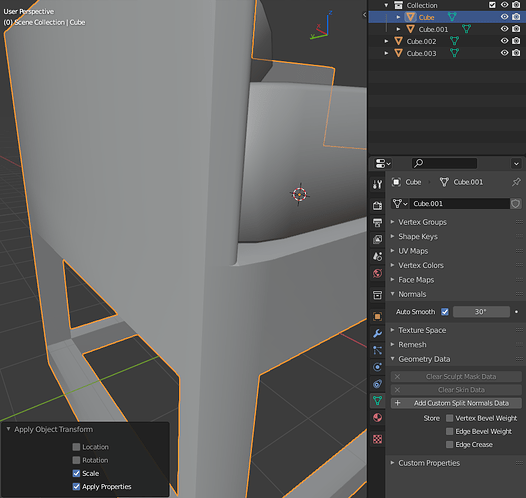Enable Edge Bevel Weight checkbox
Screen dimensions: 526x498
450,431
